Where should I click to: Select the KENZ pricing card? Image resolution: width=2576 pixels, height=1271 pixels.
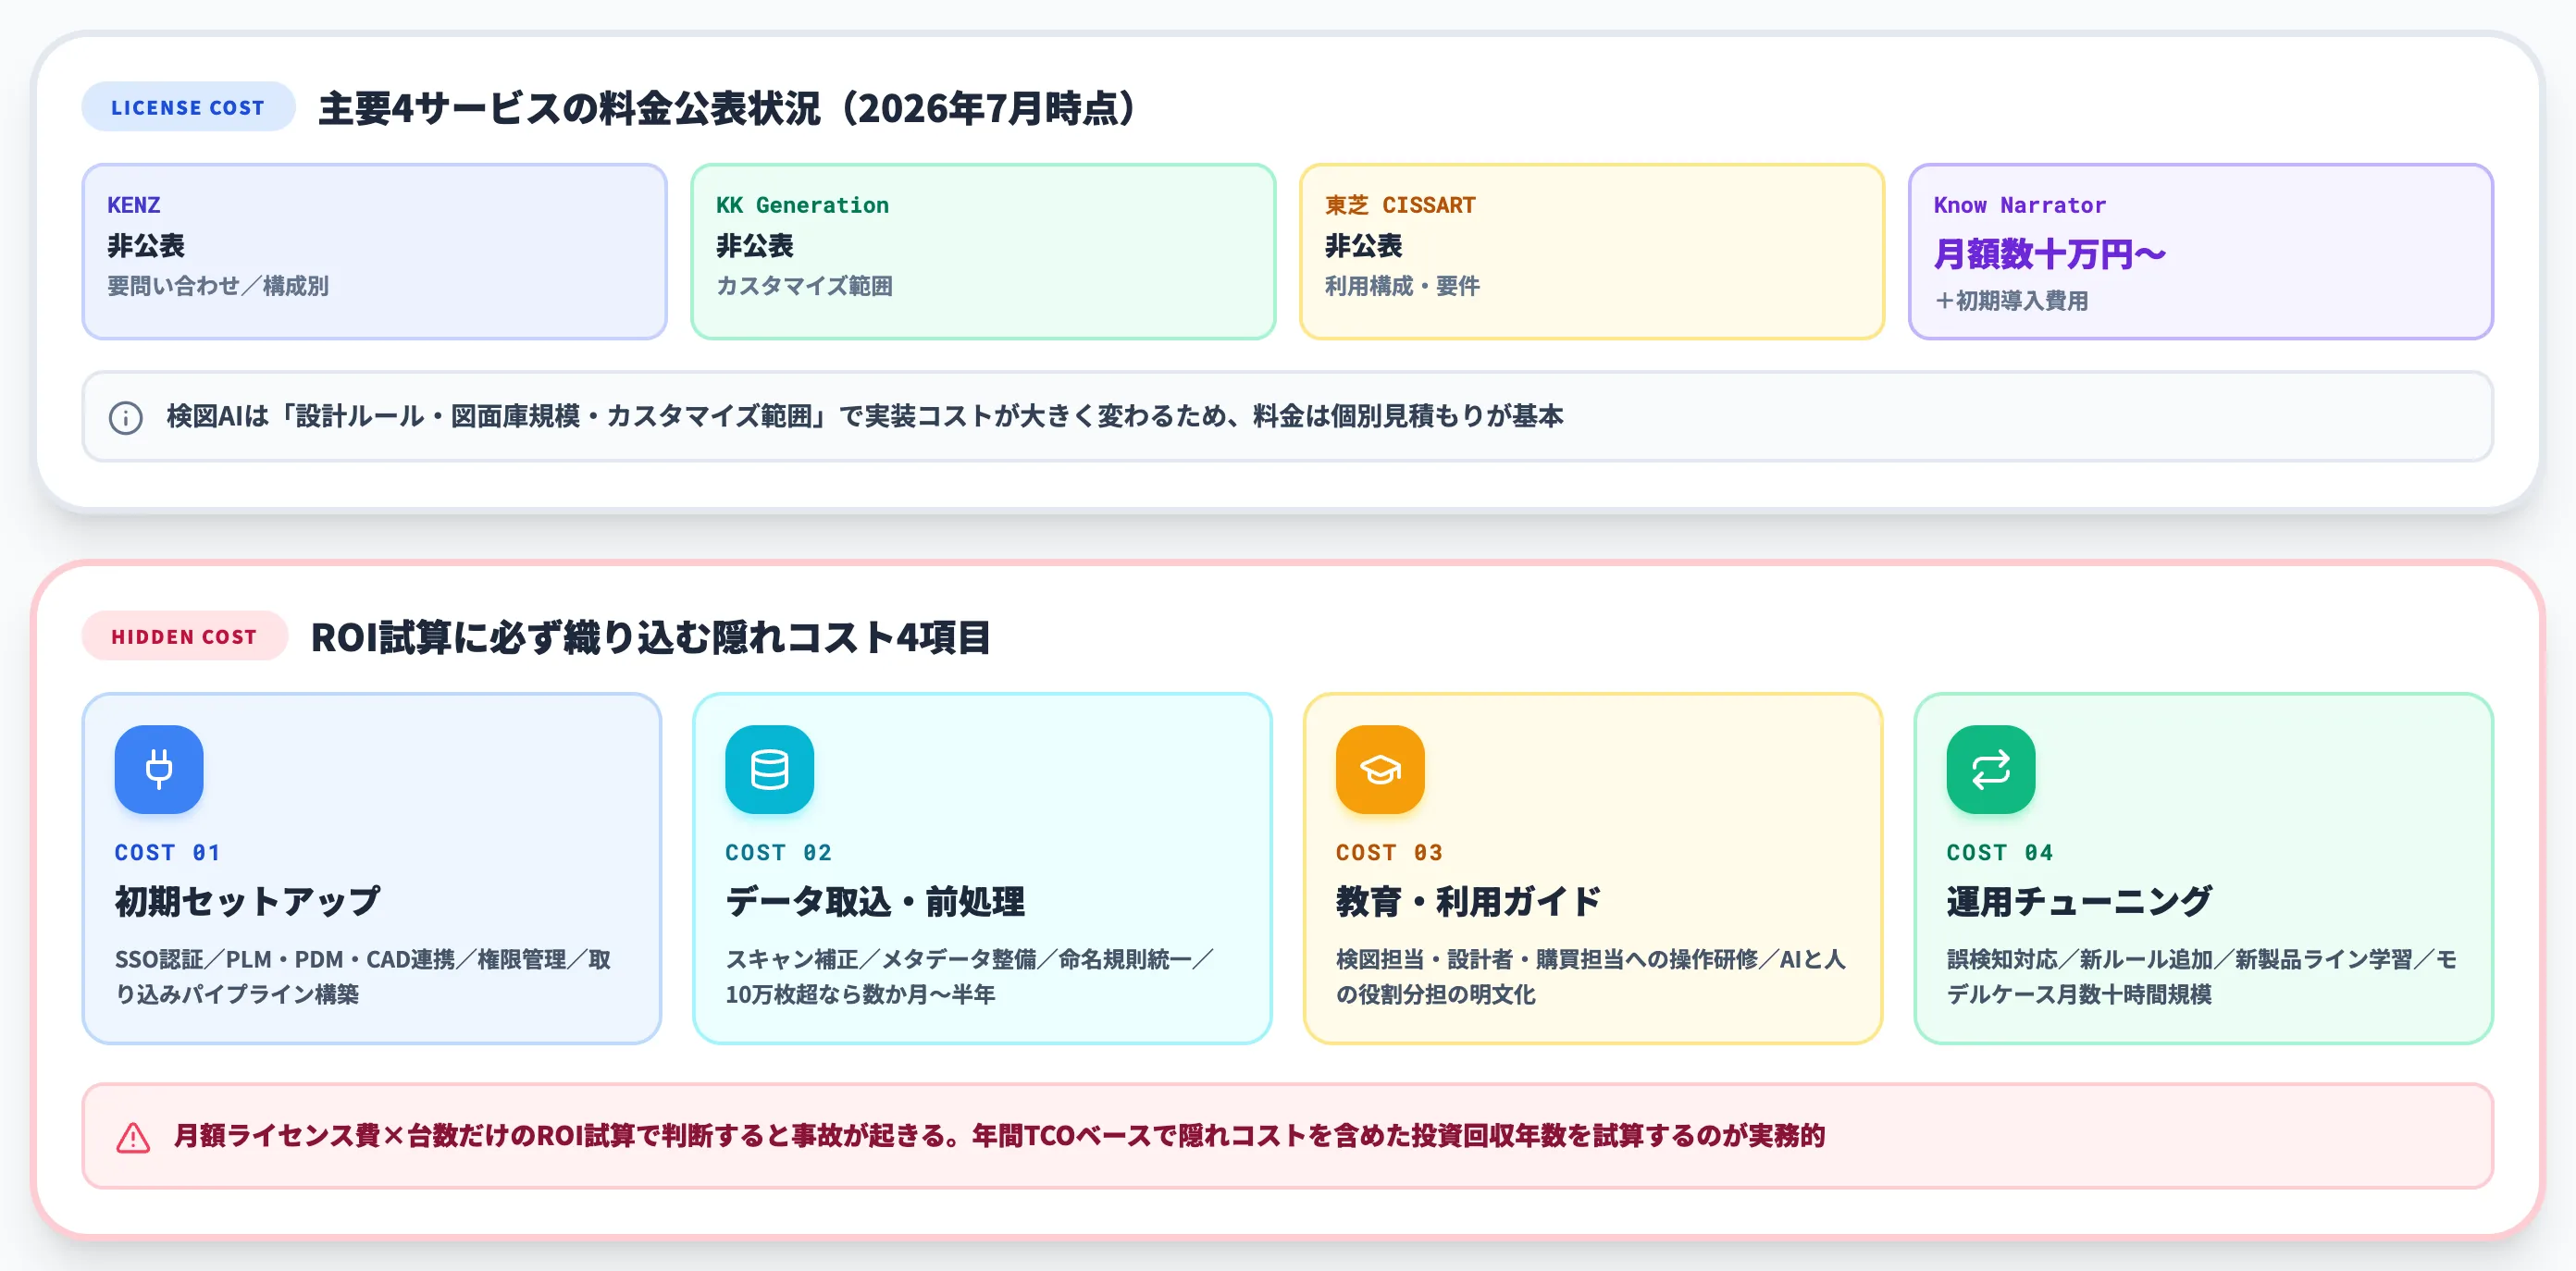374,251
